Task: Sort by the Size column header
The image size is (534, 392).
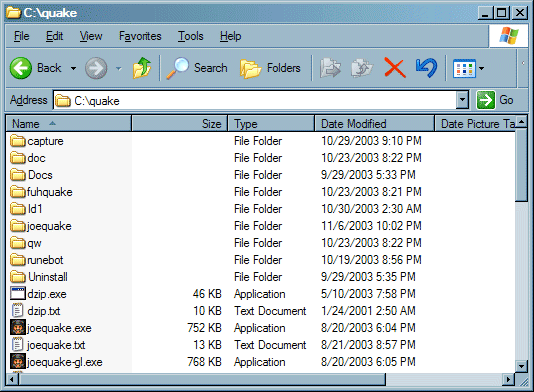Action: click(179, 124)
